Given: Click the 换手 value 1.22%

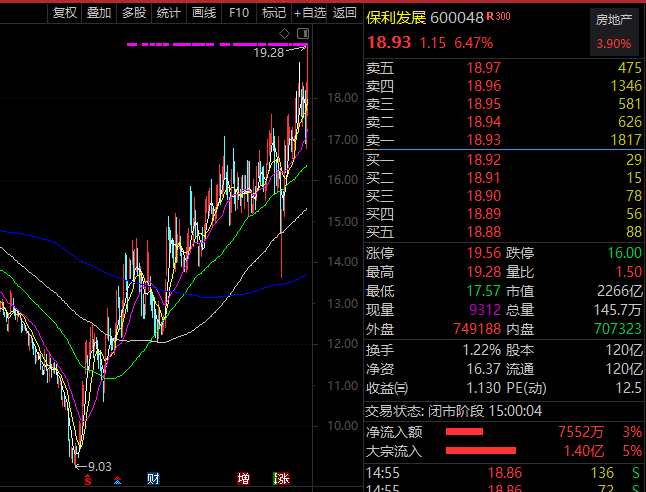Looking at the screenshot, I should (x=482, y=350).
